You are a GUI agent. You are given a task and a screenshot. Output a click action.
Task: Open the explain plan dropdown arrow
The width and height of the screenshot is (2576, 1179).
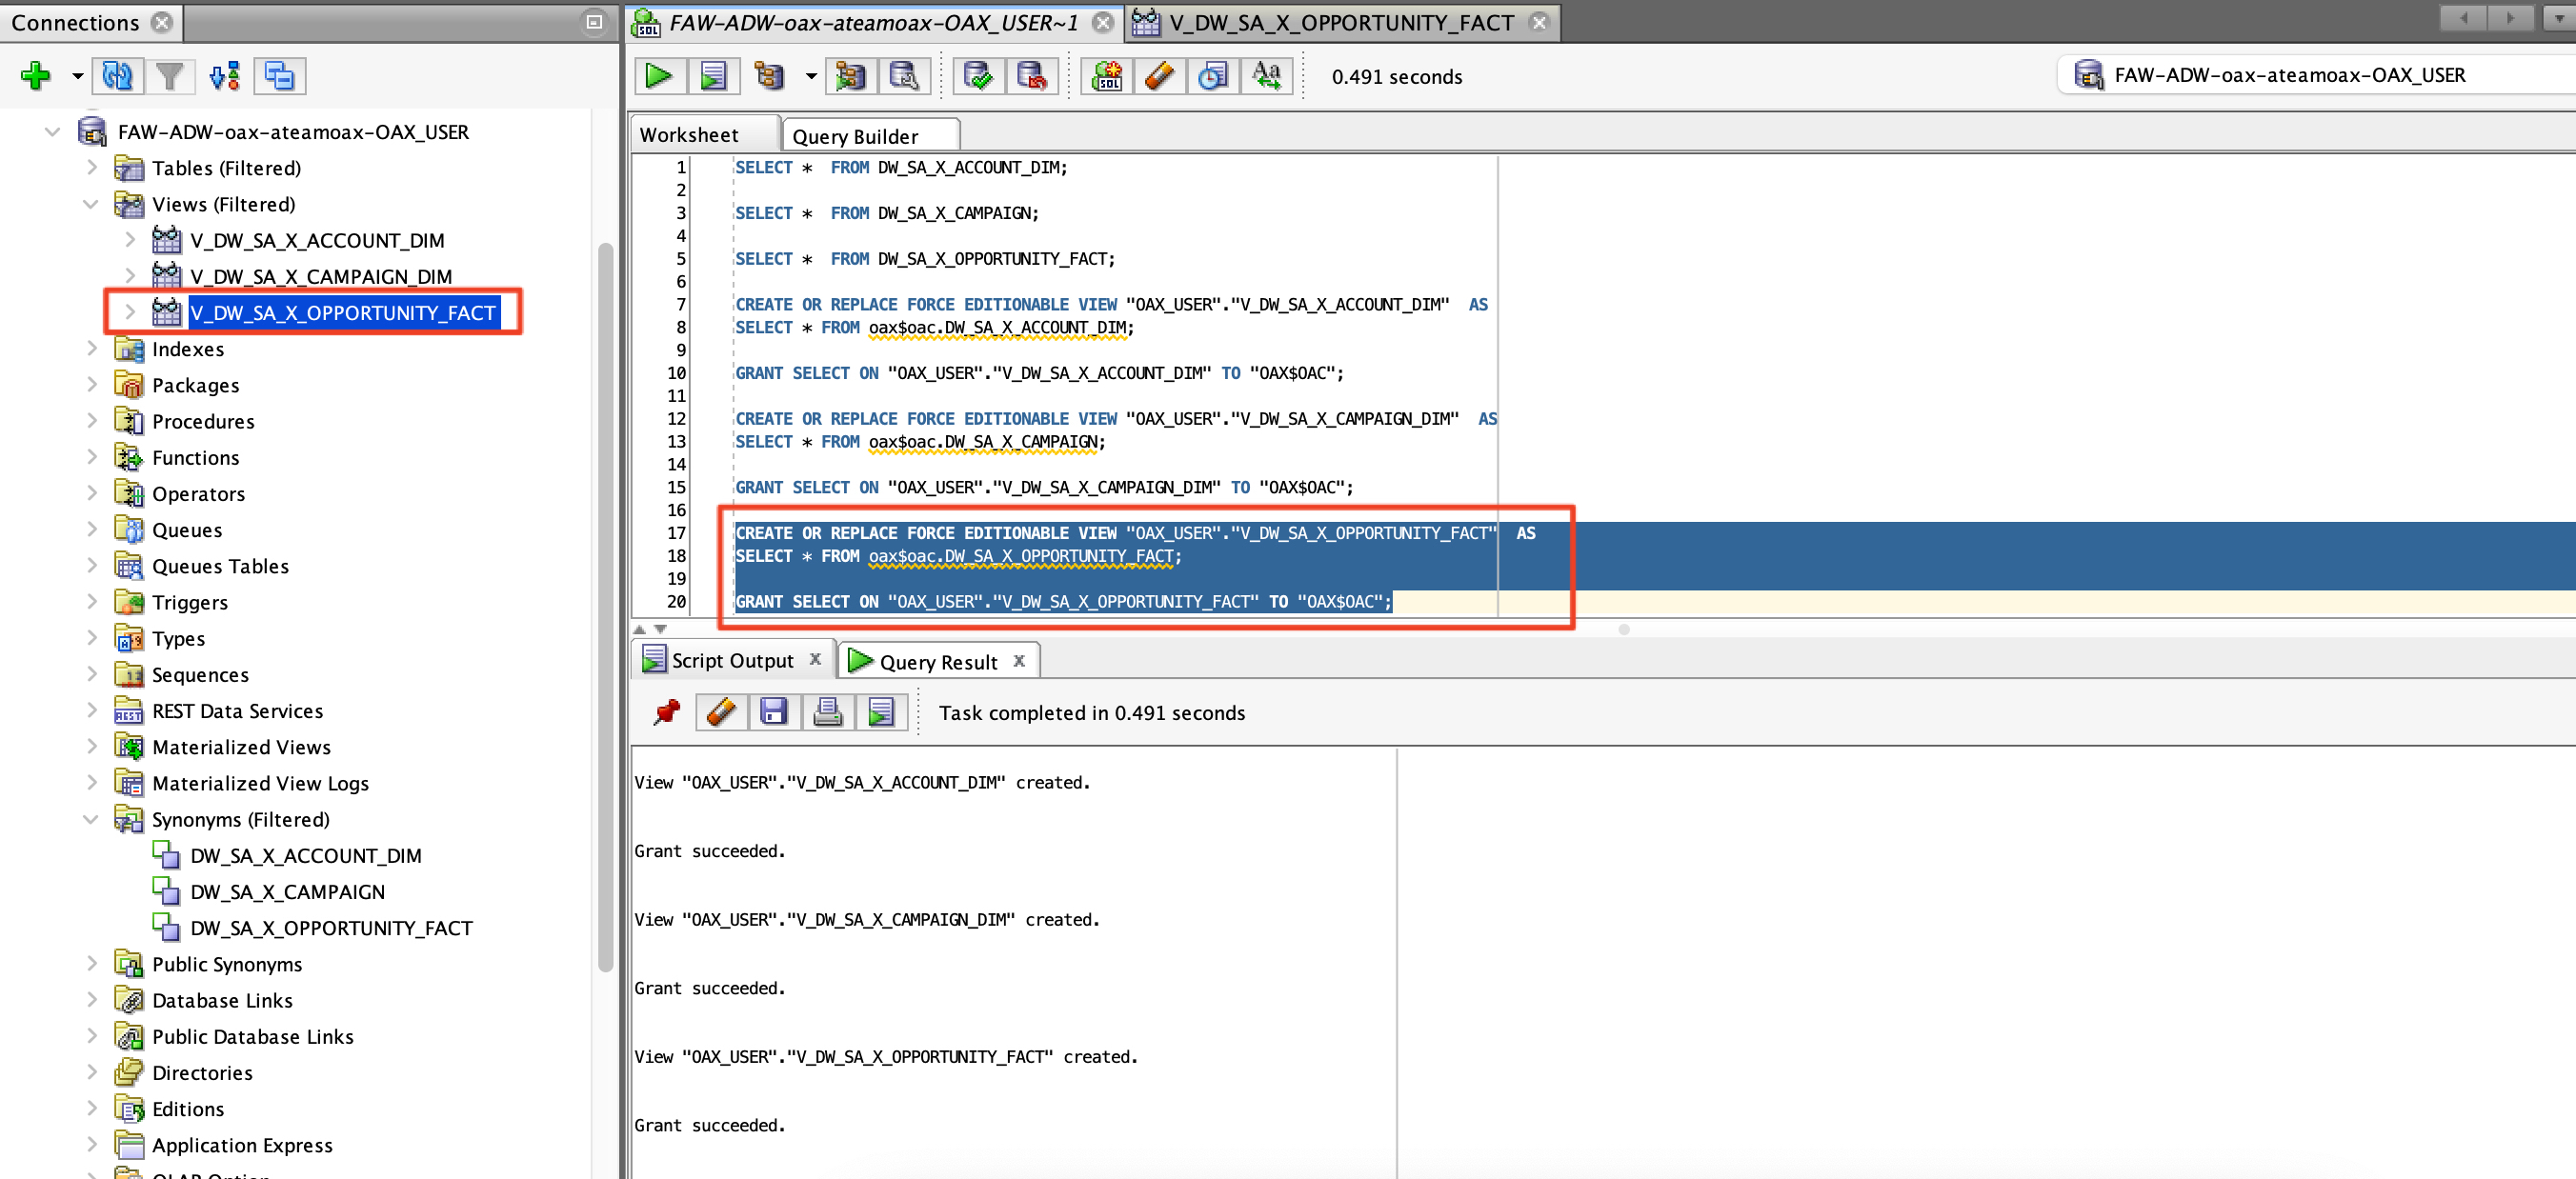(x=810, y=75)
